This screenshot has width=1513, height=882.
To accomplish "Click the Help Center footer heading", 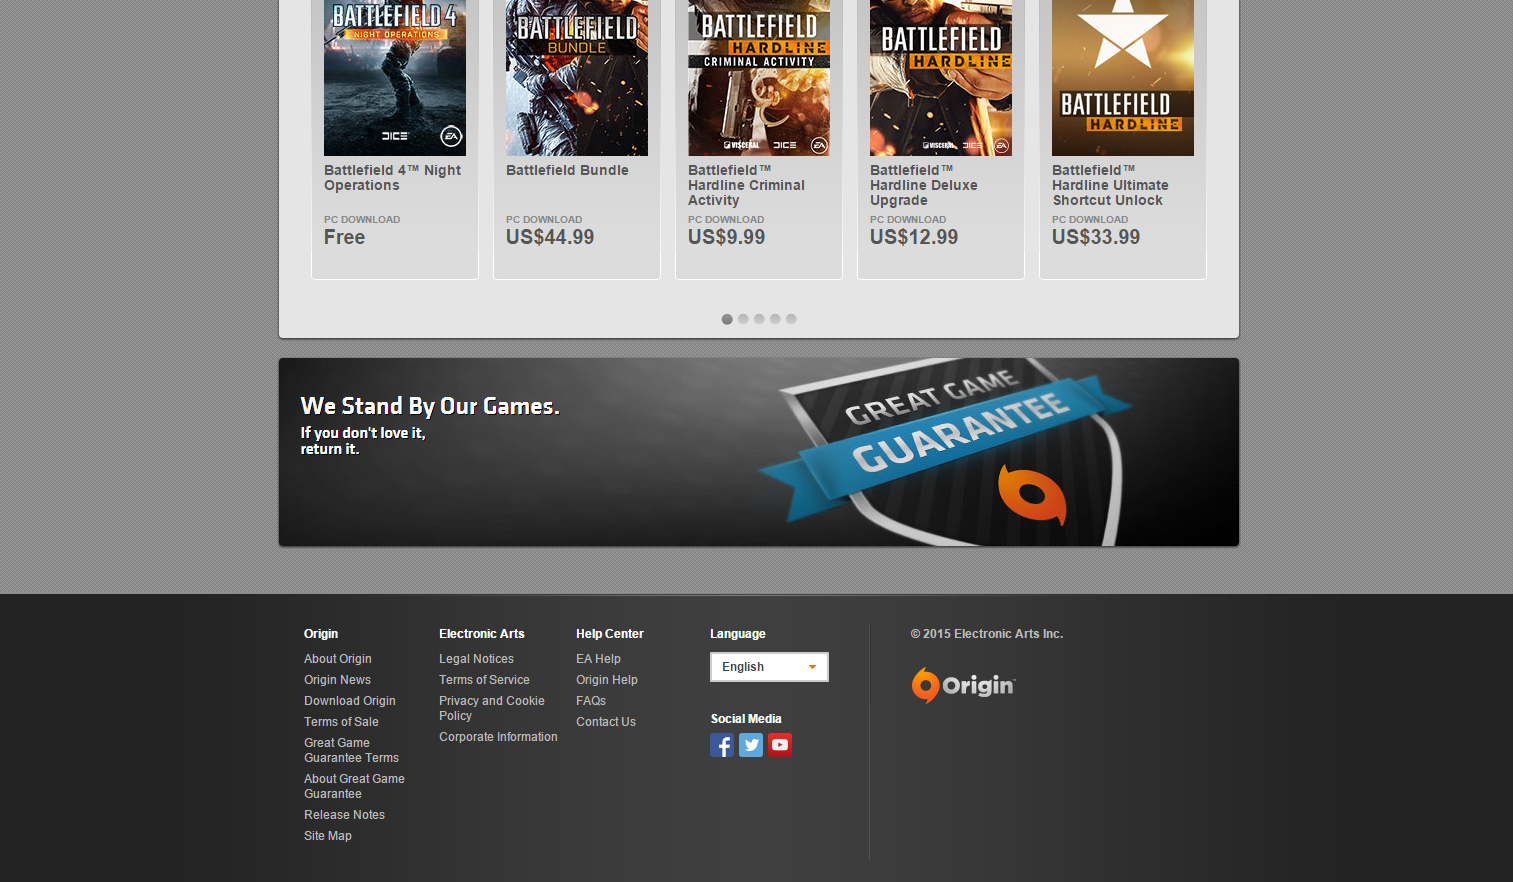I will coord(610,634).
